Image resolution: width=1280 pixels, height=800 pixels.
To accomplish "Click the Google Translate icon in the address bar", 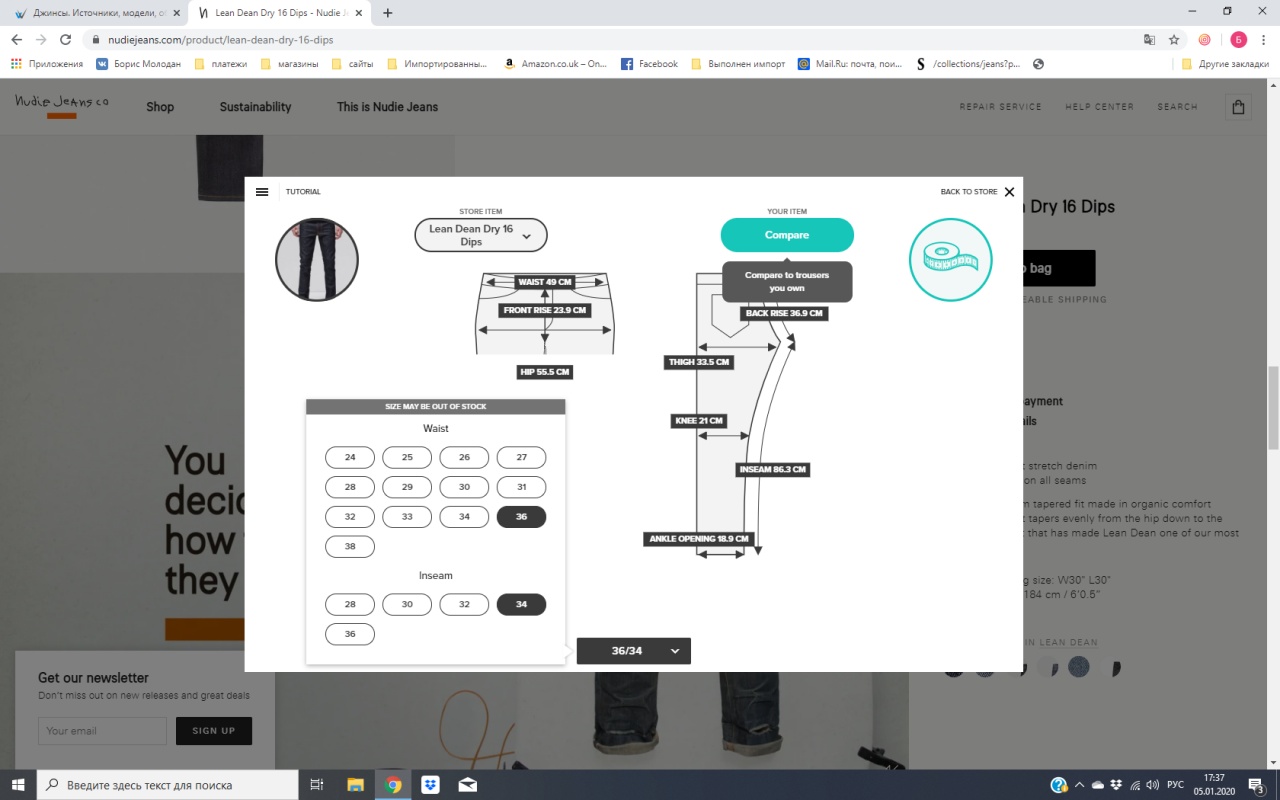I will point(1150,40).
